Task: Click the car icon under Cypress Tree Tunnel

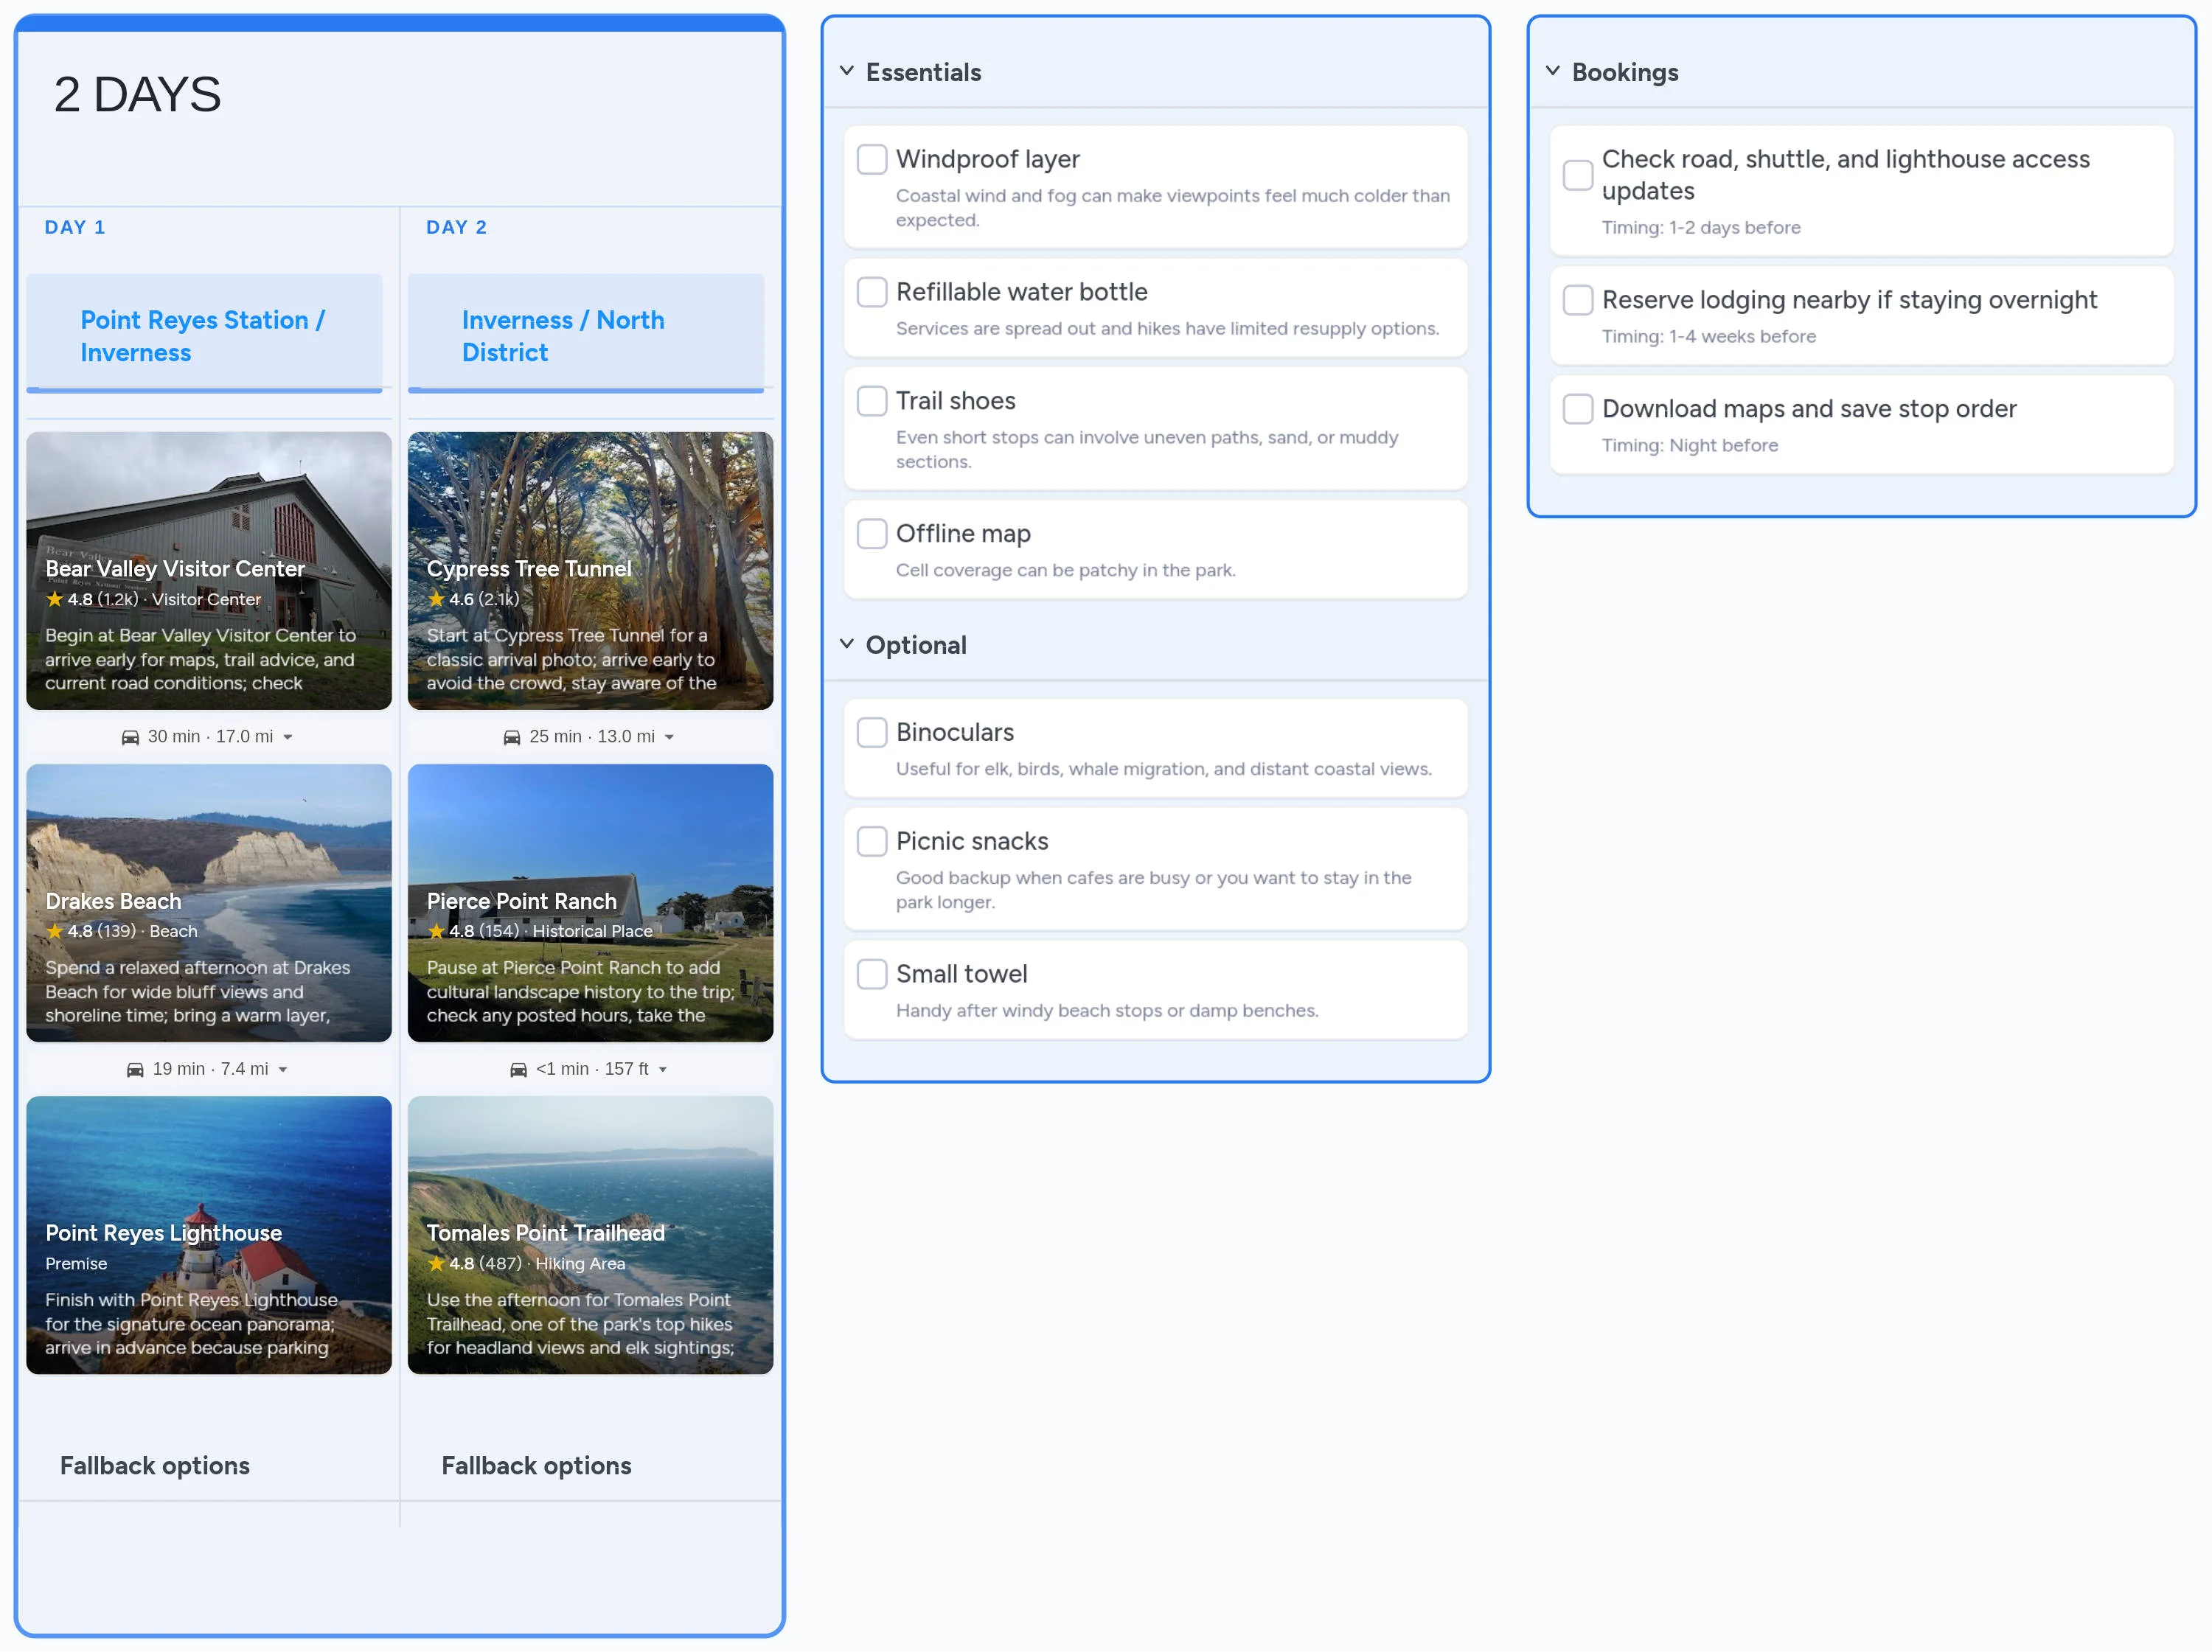Action: [x=514, y=736]
